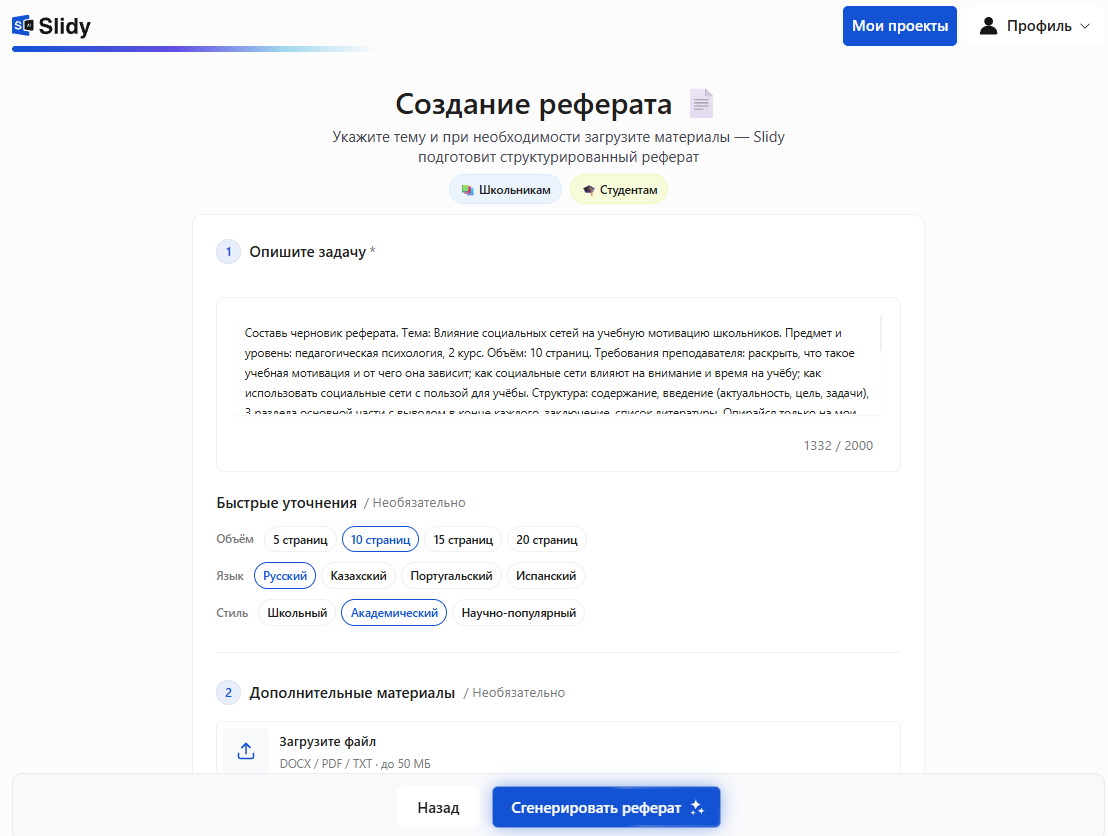
Task: Select Испанский language
Action: [x=546, y=576]
